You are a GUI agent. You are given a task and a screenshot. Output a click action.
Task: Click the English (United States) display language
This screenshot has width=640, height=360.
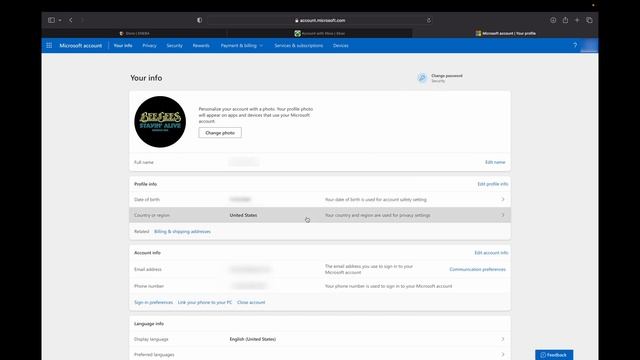(253, 339)
